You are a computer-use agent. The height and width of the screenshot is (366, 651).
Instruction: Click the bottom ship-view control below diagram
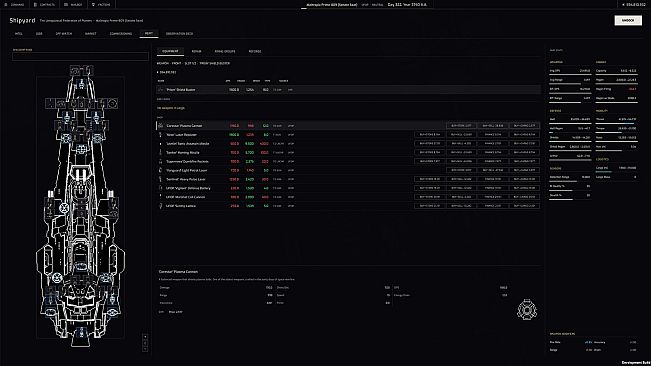145,349
